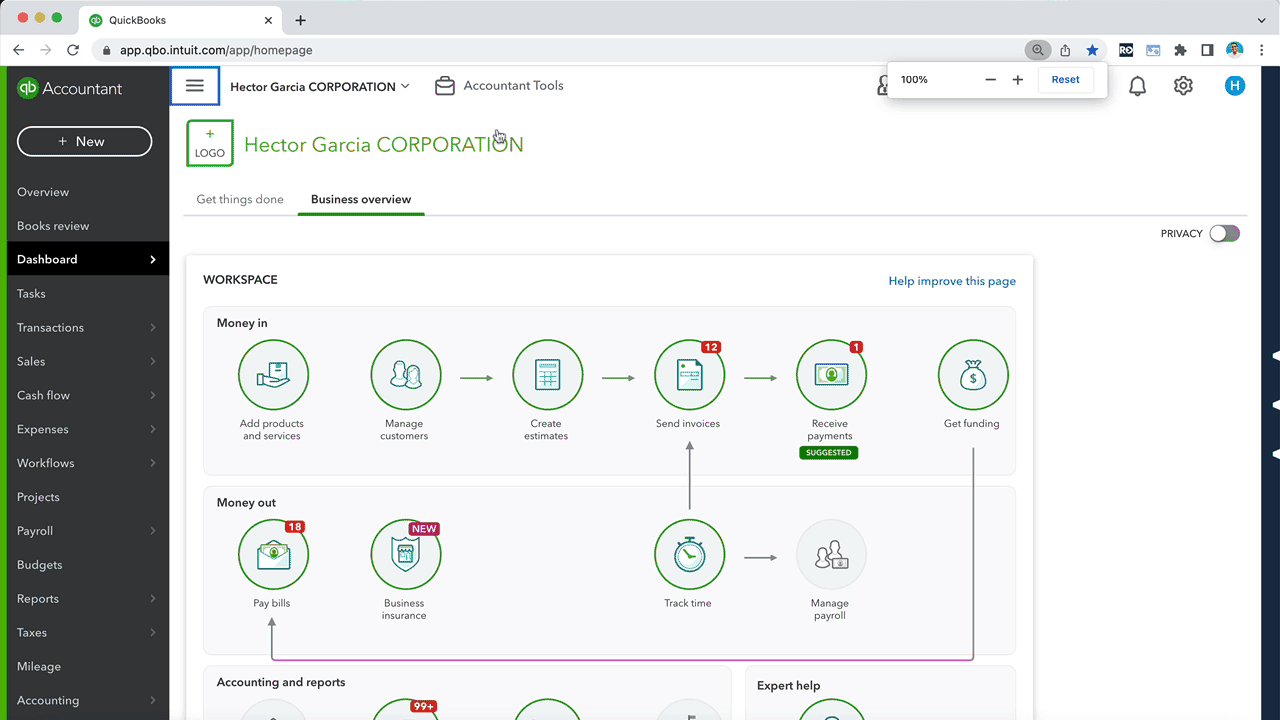Select the Business overview tab

click(x=361, y=199)
